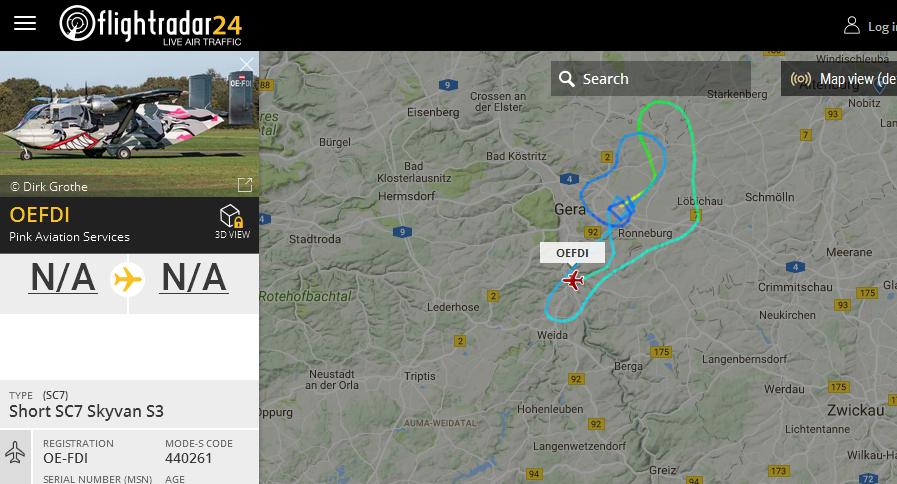897x484 pixels.
Task: Click the destination airport N/A link
Action: pos(194,278)
